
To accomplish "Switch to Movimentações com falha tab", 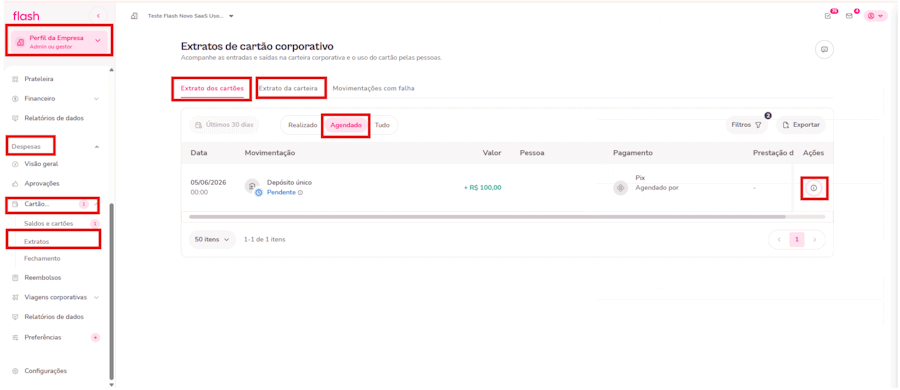I will [x=373, y=88].
